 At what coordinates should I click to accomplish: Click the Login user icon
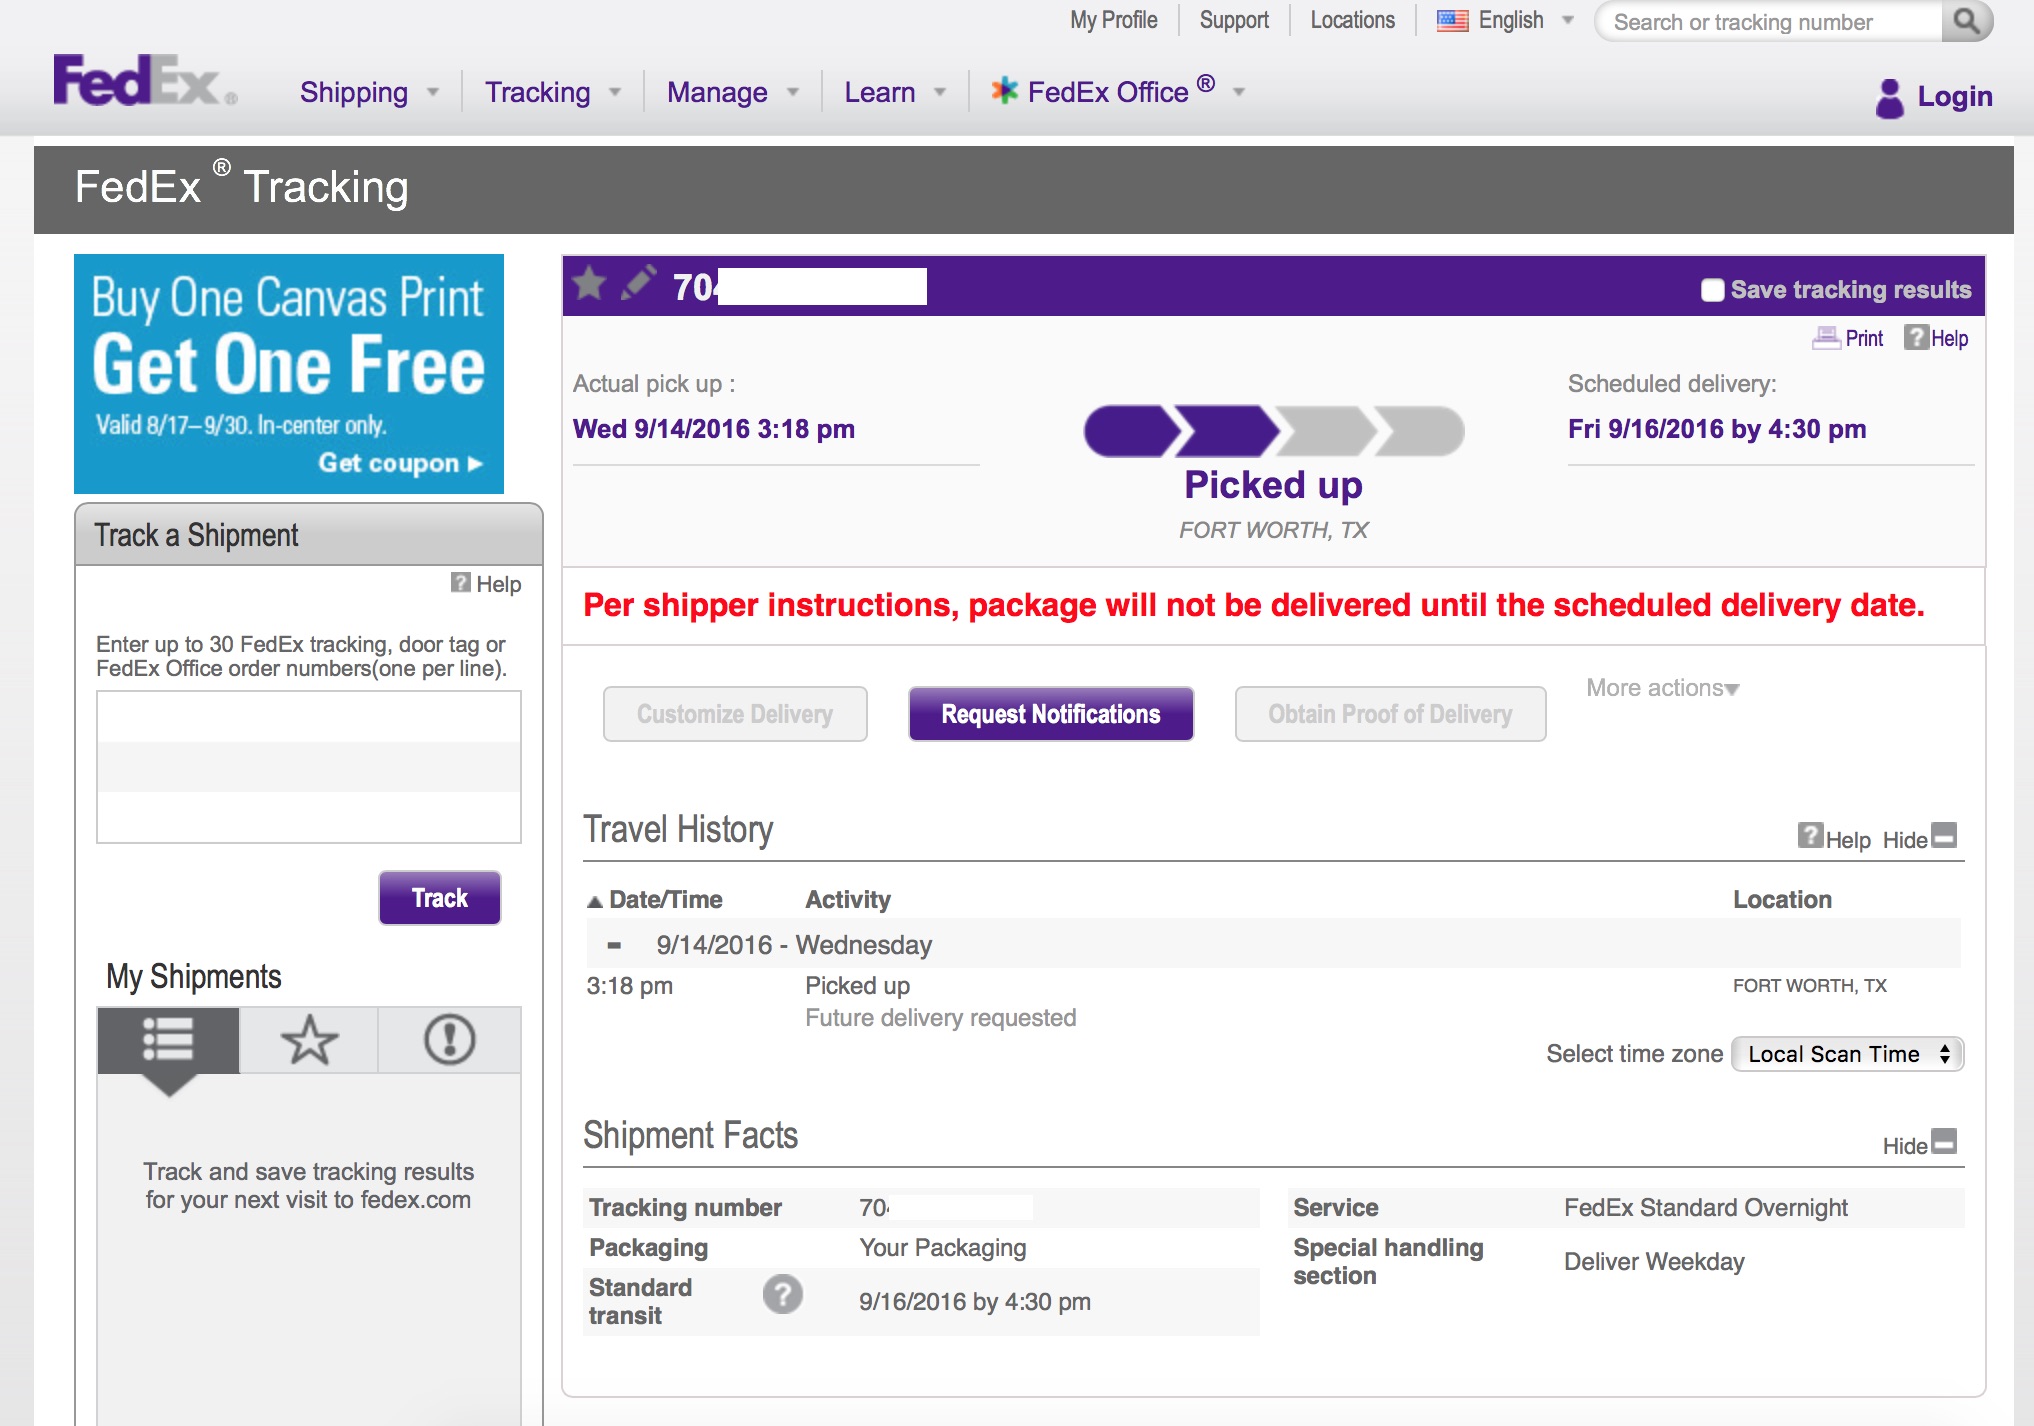[x=1889, y=97]
